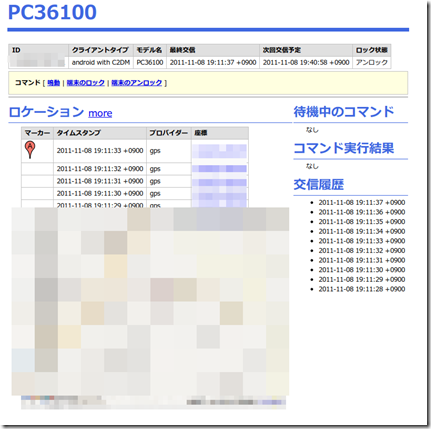Click the 交信履歴 heading

click(x=319, y=184)
